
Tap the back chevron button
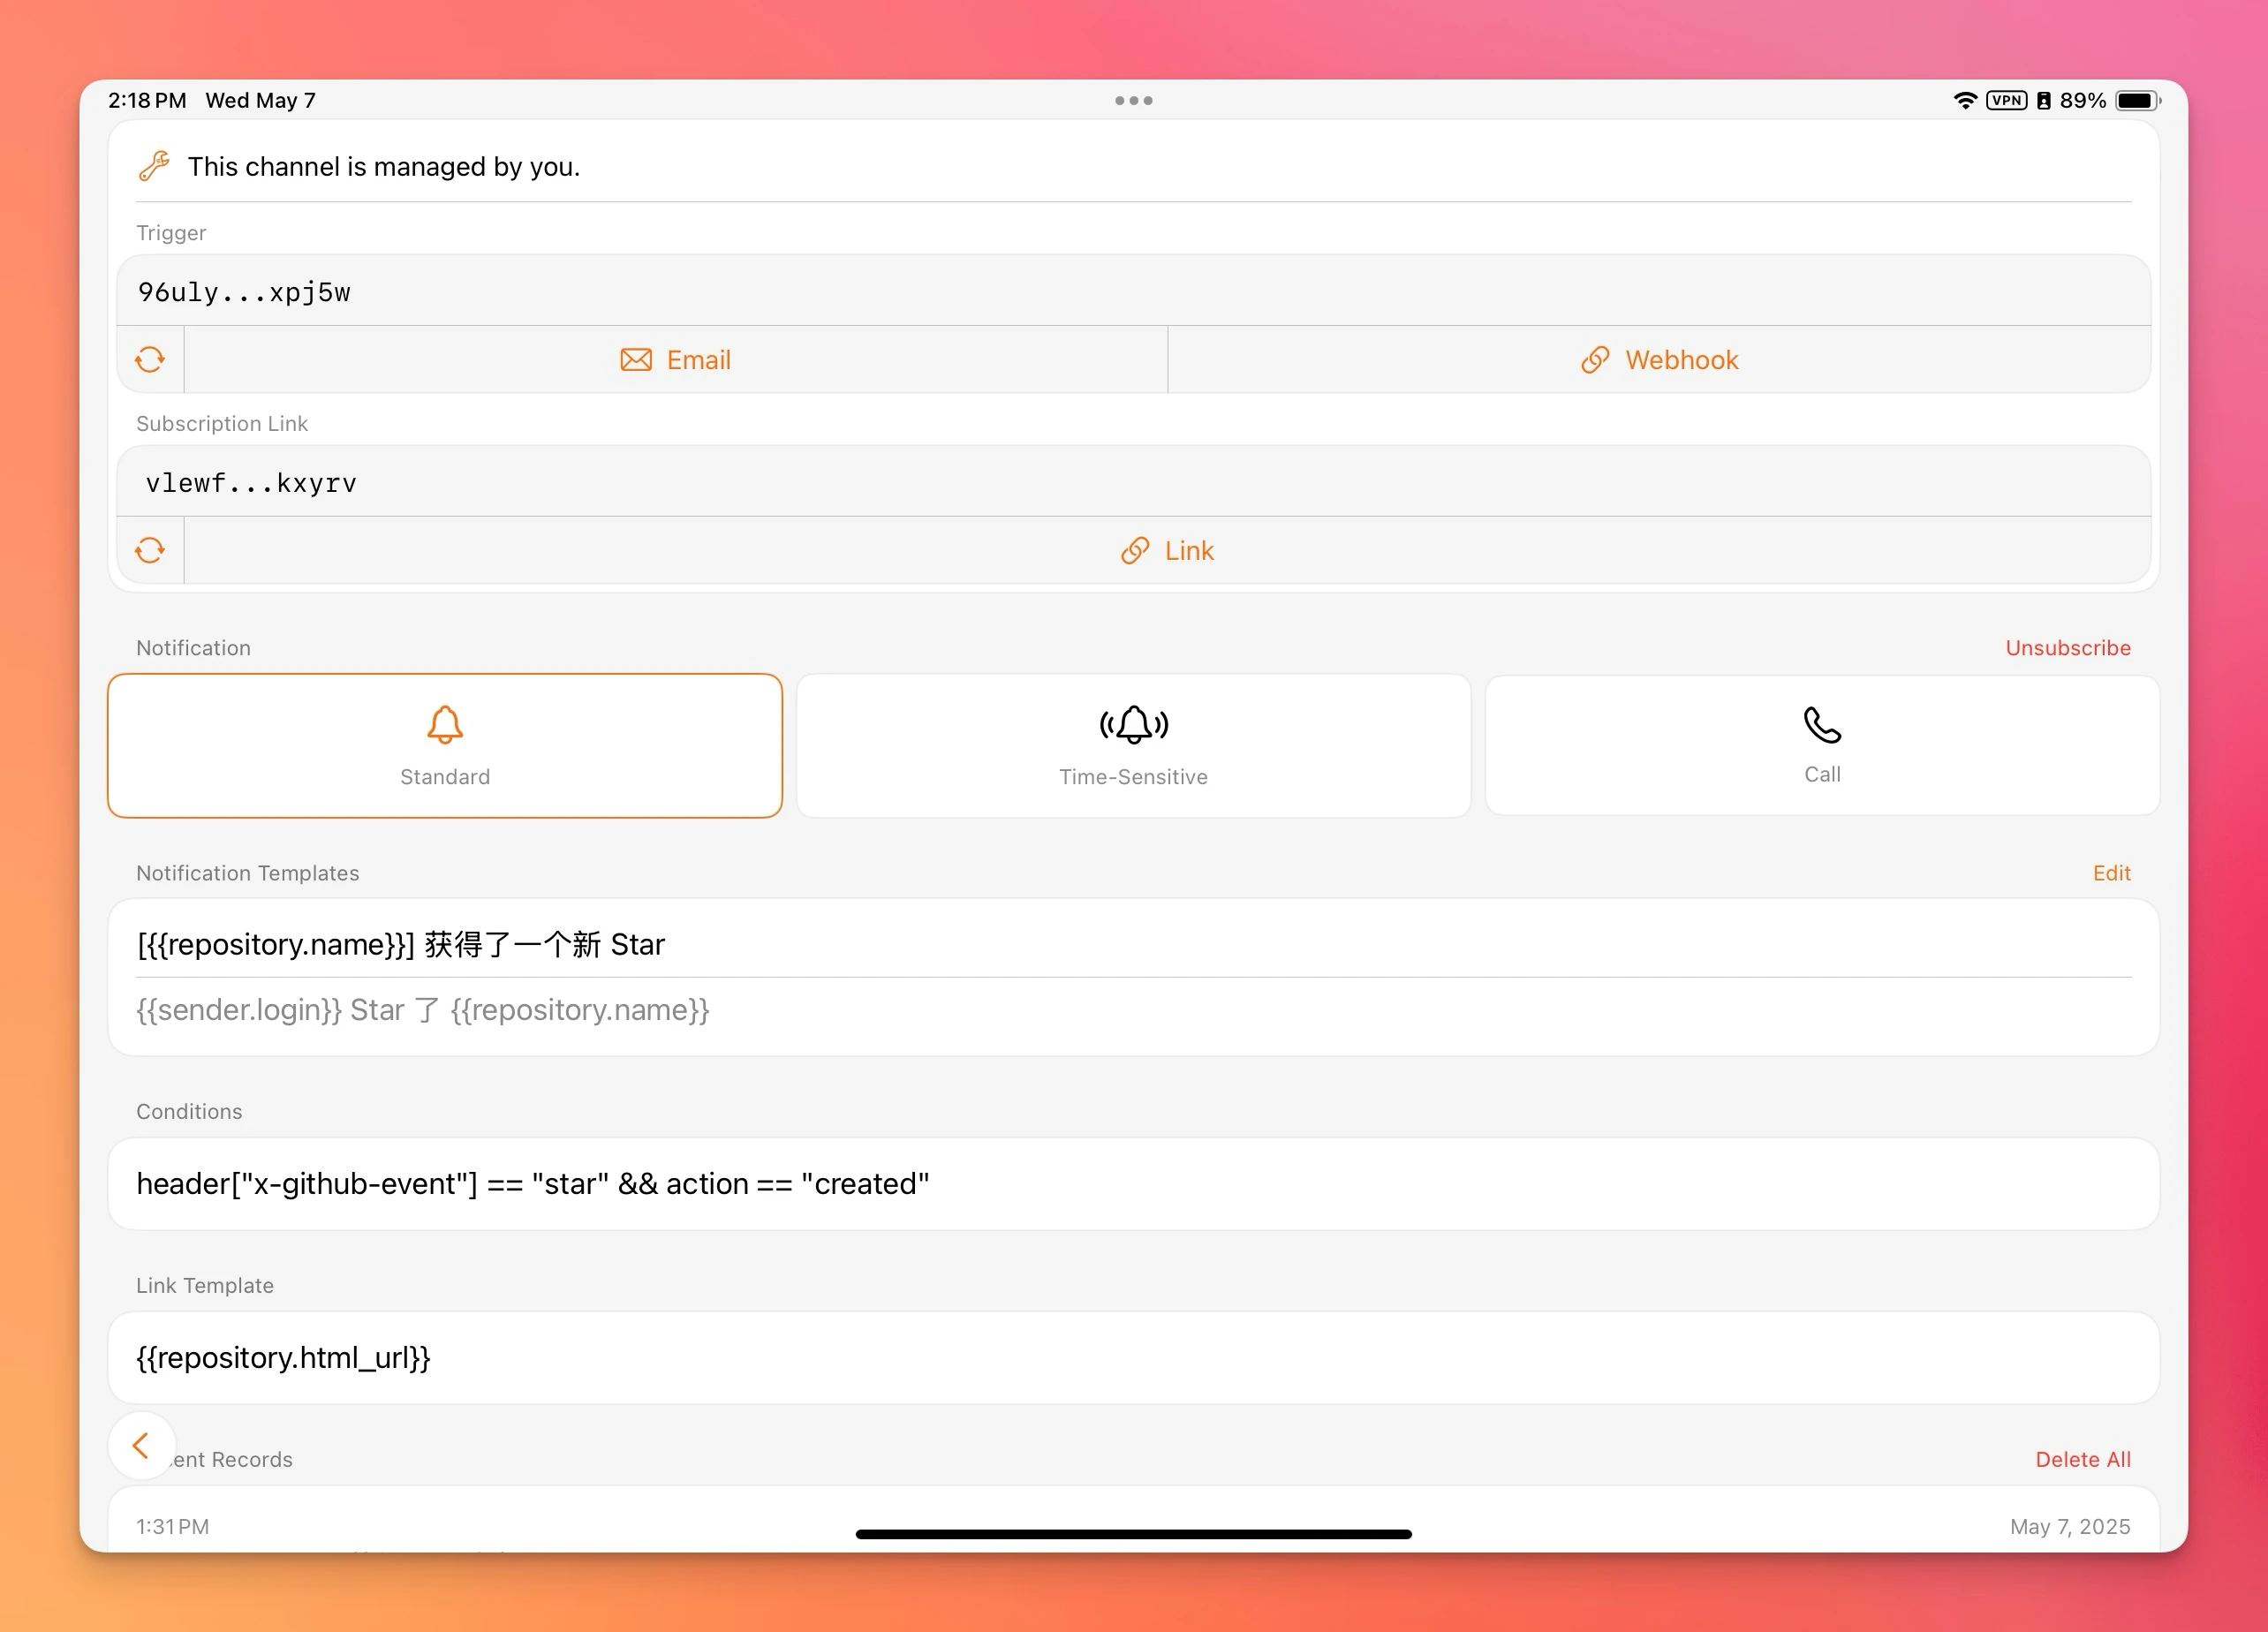click(x=142, y=1446)
